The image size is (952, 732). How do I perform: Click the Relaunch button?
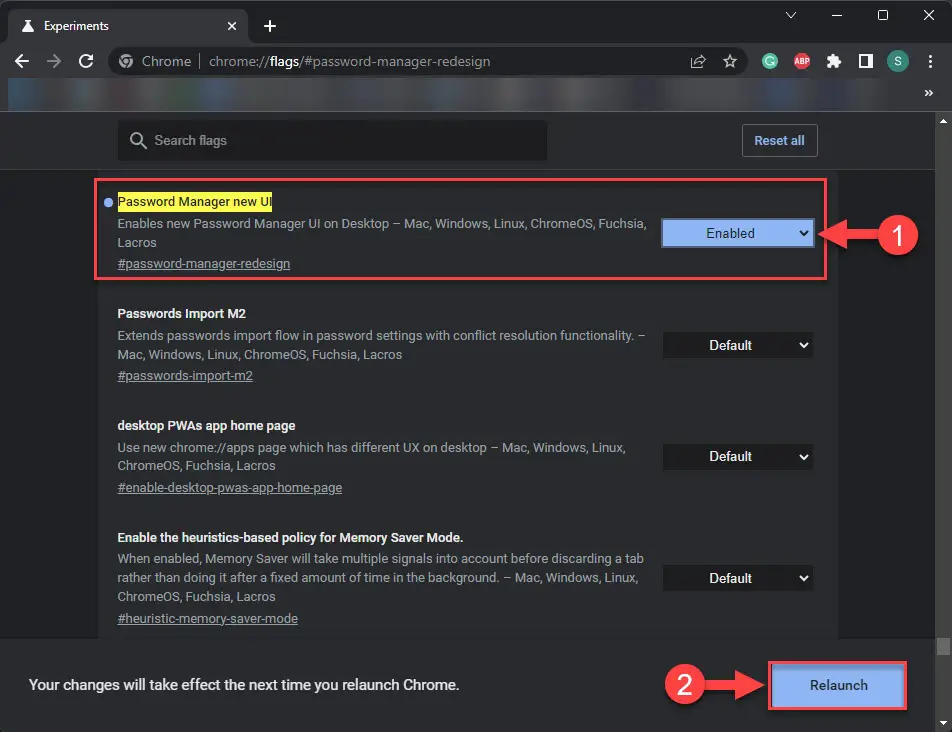[838, 685]
